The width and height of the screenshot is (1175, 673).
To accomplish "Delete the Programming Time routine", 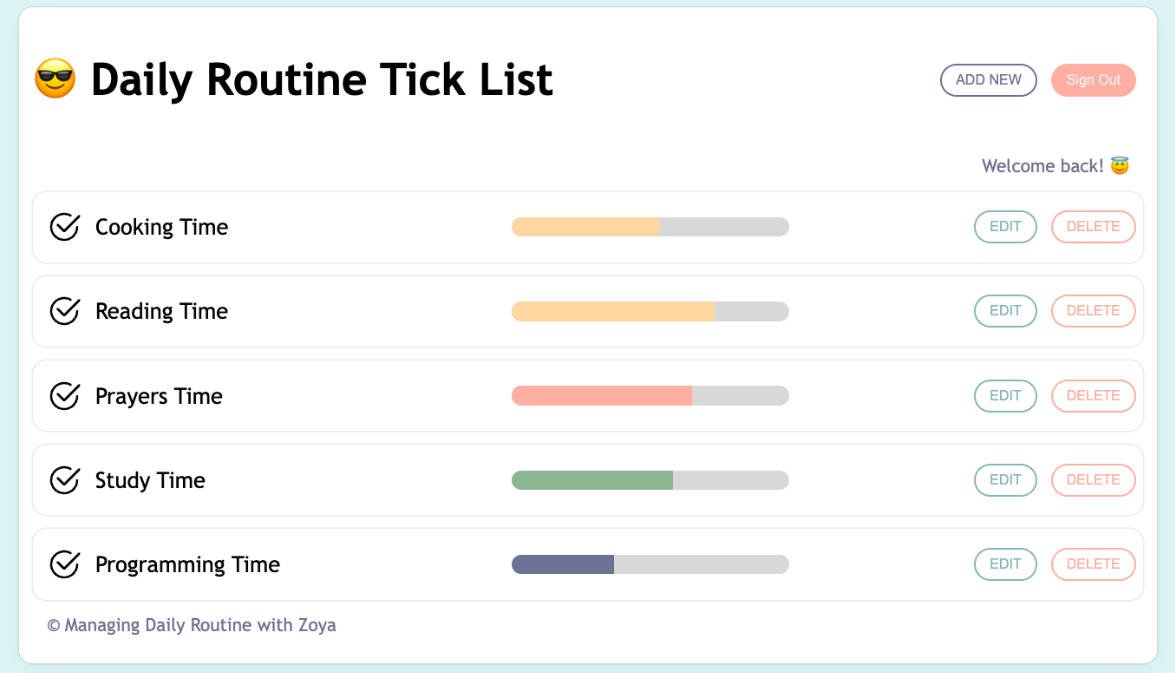I will coord(1093,563).
